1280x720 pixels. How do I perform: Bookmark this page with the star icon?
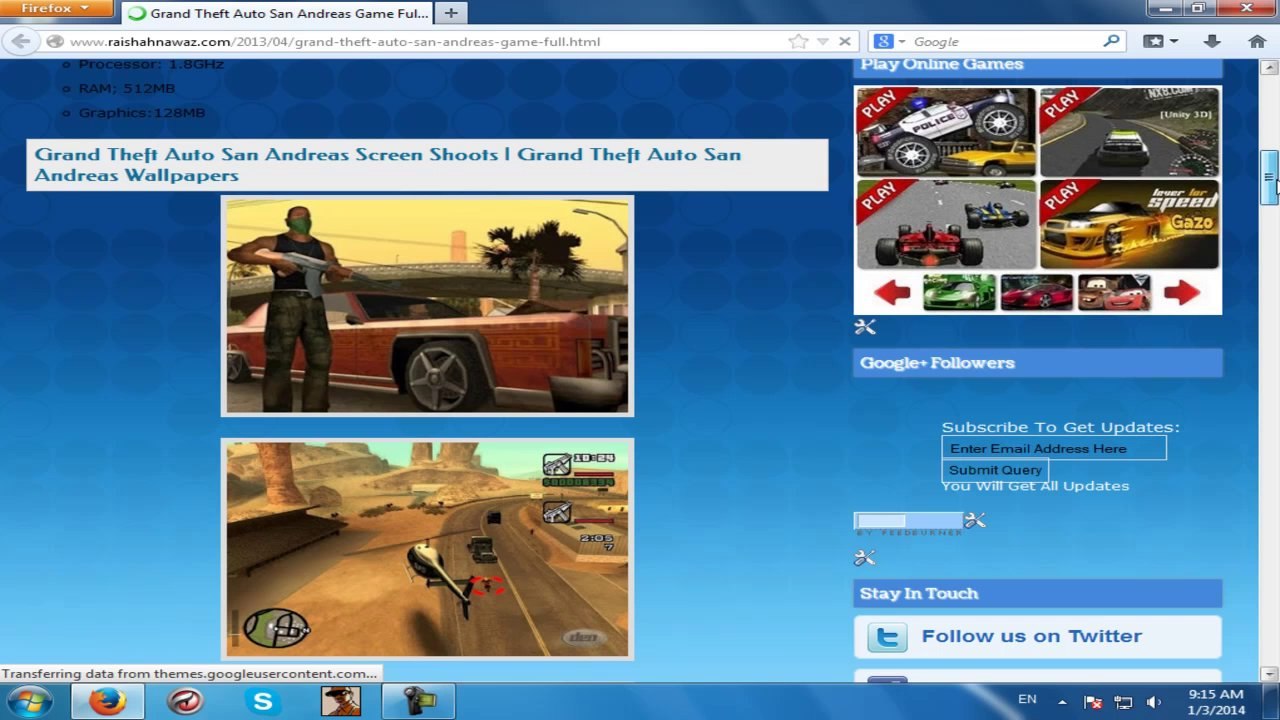pyautogui.click(x=798, y=41)
